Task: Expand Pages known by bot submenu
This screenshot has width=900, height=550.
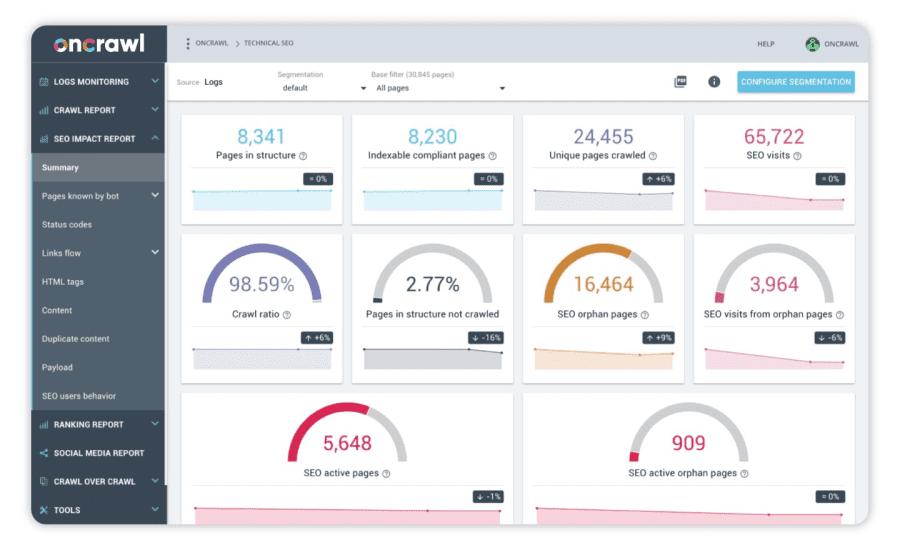Action: point(155,195)
